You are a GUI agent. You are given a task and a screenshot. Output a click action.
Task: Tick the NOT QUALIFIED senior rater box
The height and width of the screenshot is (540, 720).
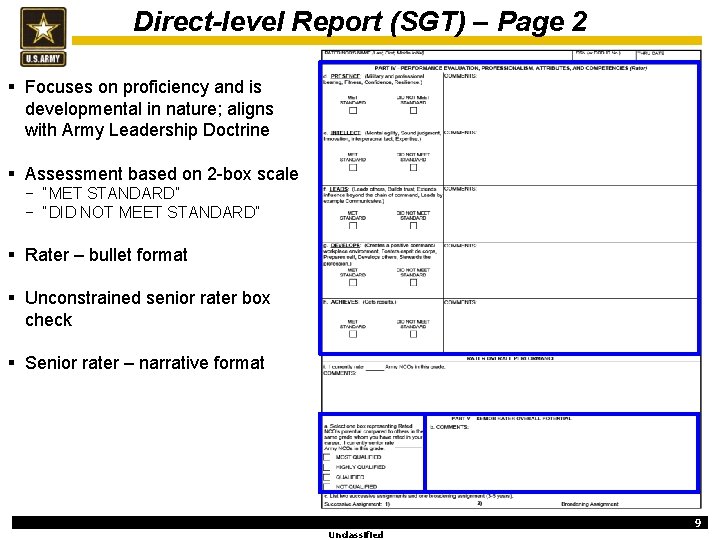[327, 487]
